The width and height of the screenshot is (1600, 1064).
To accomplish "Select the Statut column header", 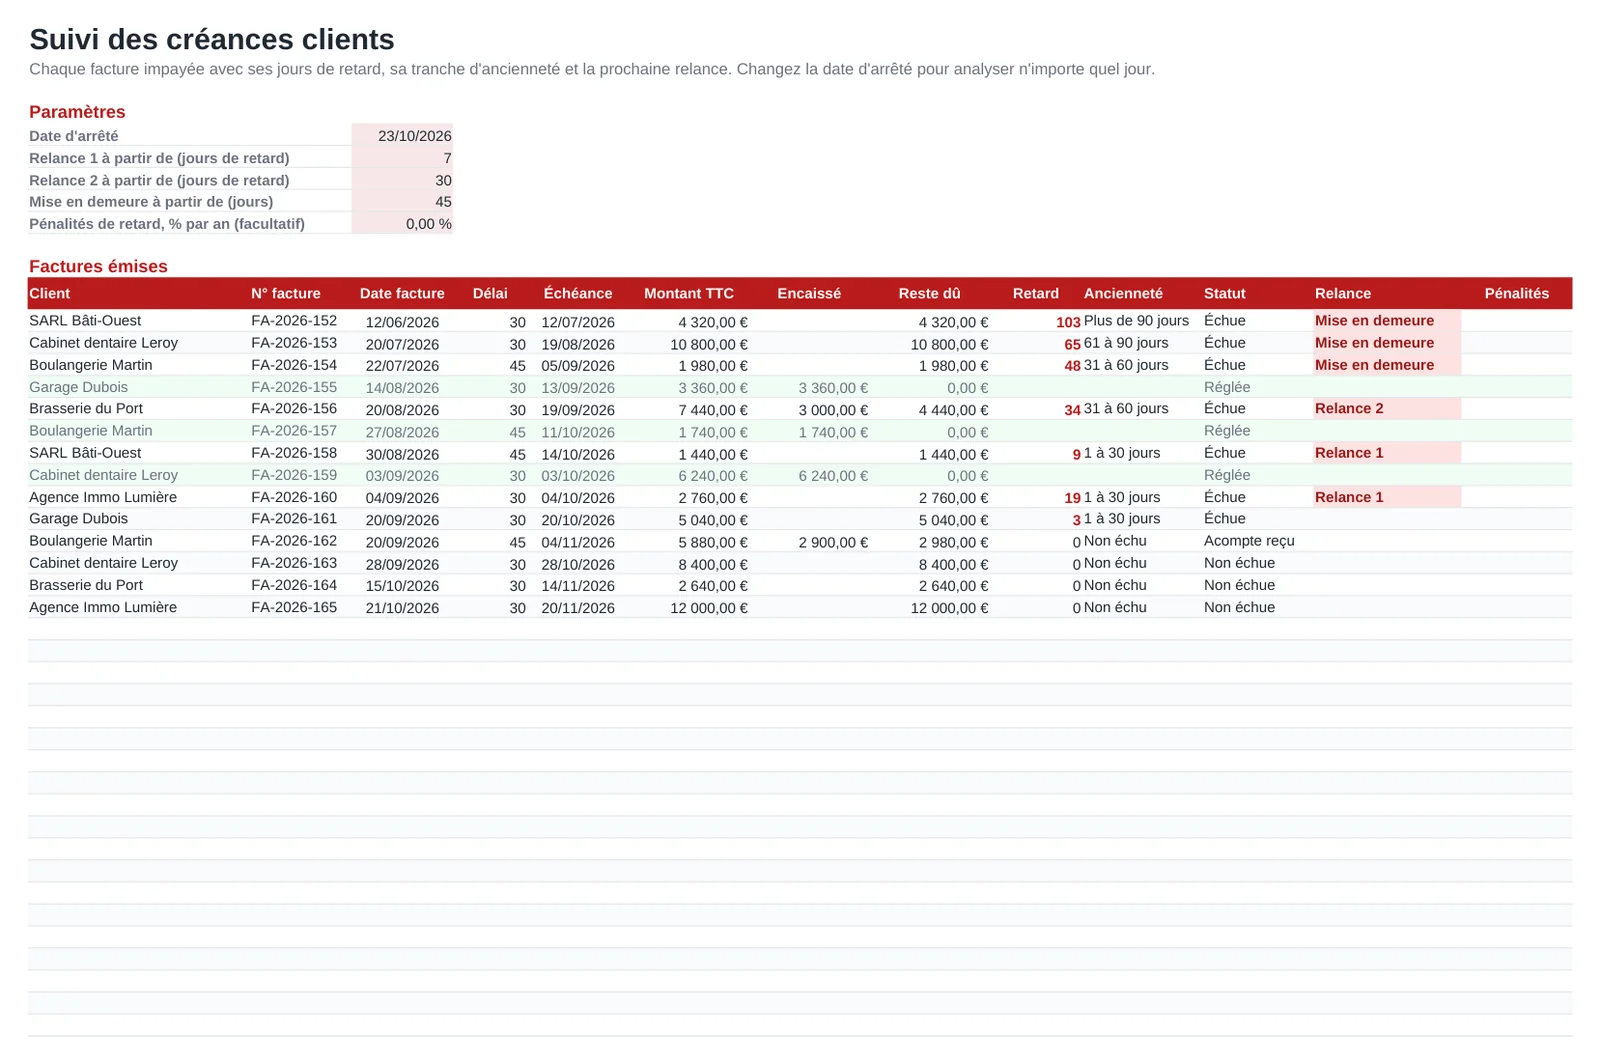I will [x=1225, y=293].
